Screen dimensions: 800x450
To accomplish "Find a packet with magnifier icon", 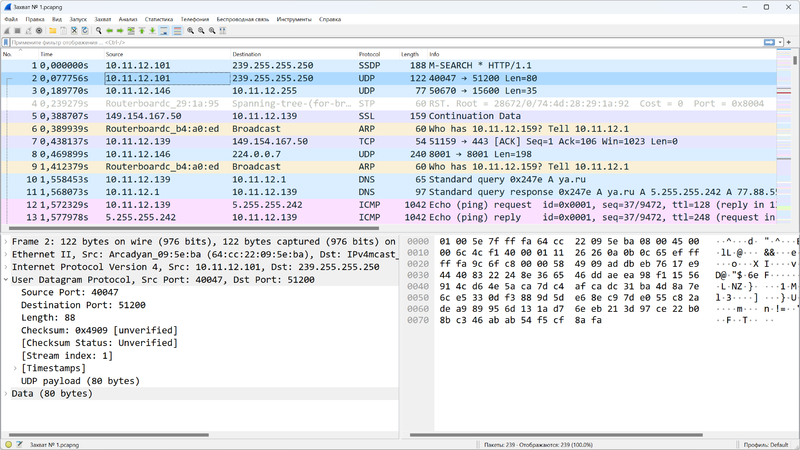I will pyautogui.click(x=98, y=31).
